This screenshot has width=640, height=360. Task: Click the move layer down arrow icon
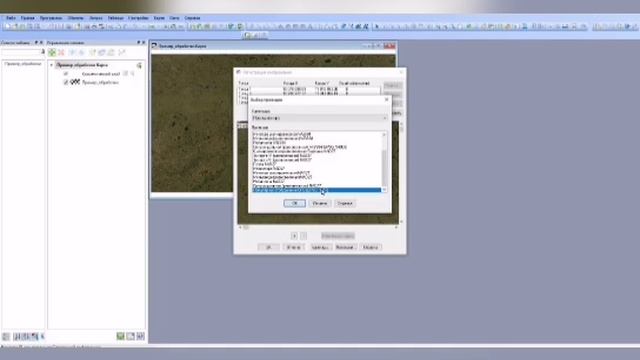point(81,52)
